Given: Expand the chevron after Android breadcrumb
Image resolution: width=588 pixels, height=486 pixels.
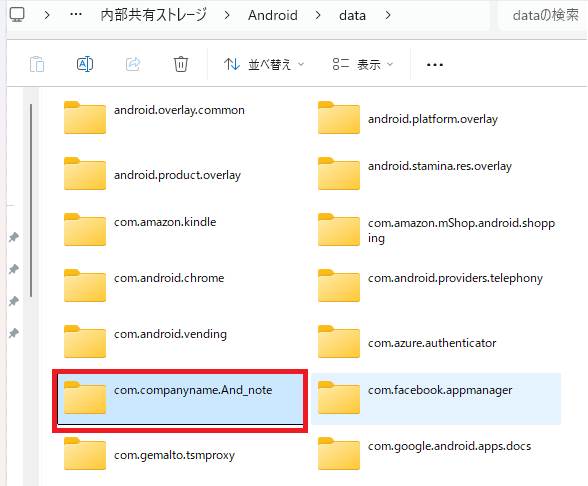Looking at the screenshot, I should point(318,15).
